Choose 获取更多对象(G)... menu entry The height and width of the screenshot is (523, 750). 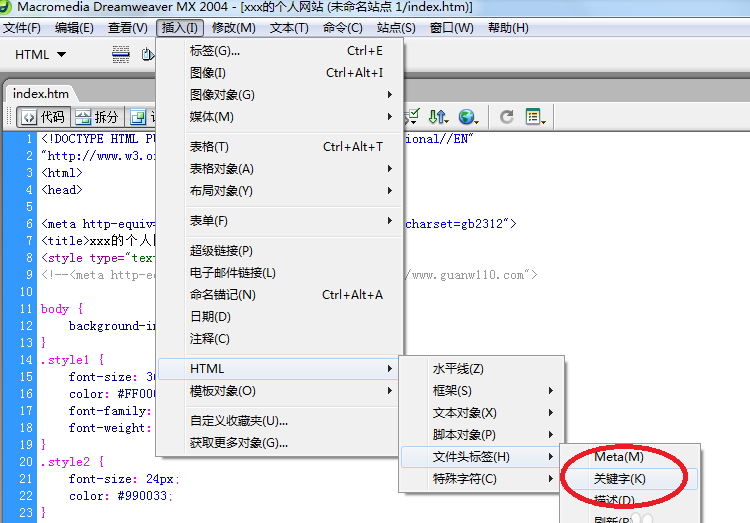click(x=278, y=443)
